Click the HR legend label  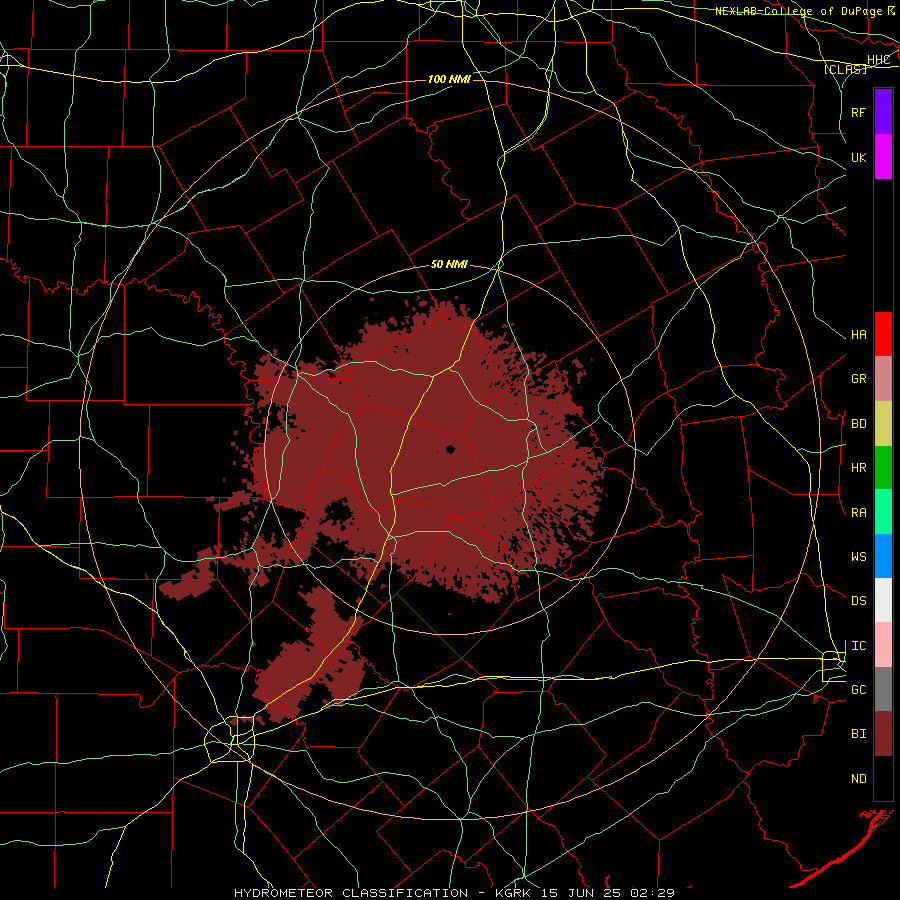point(858,468)
